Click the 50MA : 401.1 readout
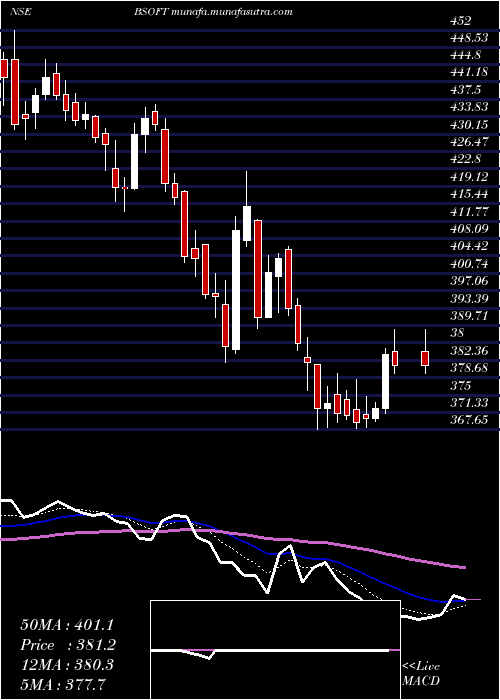 [67, 625]
